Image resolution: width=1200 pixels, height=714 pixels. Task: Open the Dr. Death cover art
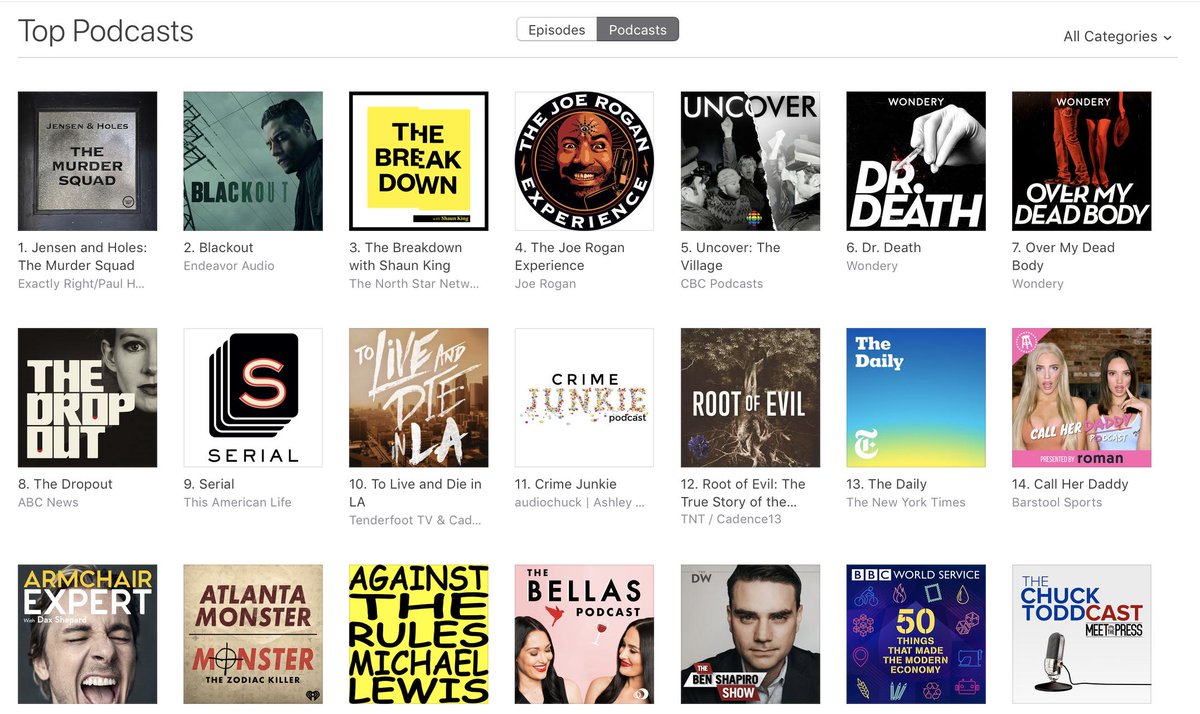pyautogui.click(x=916, y=161)
